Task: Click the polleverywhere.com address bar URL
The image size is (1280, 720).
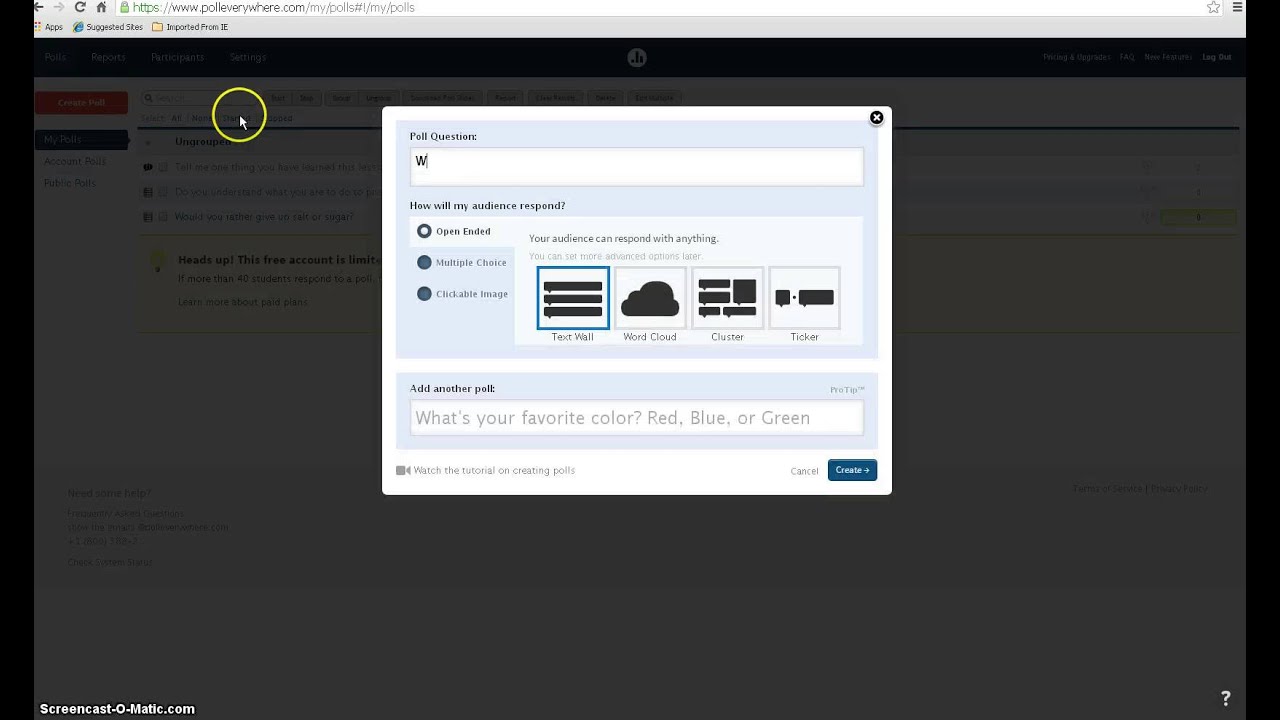Action: (x=274, y=7)
